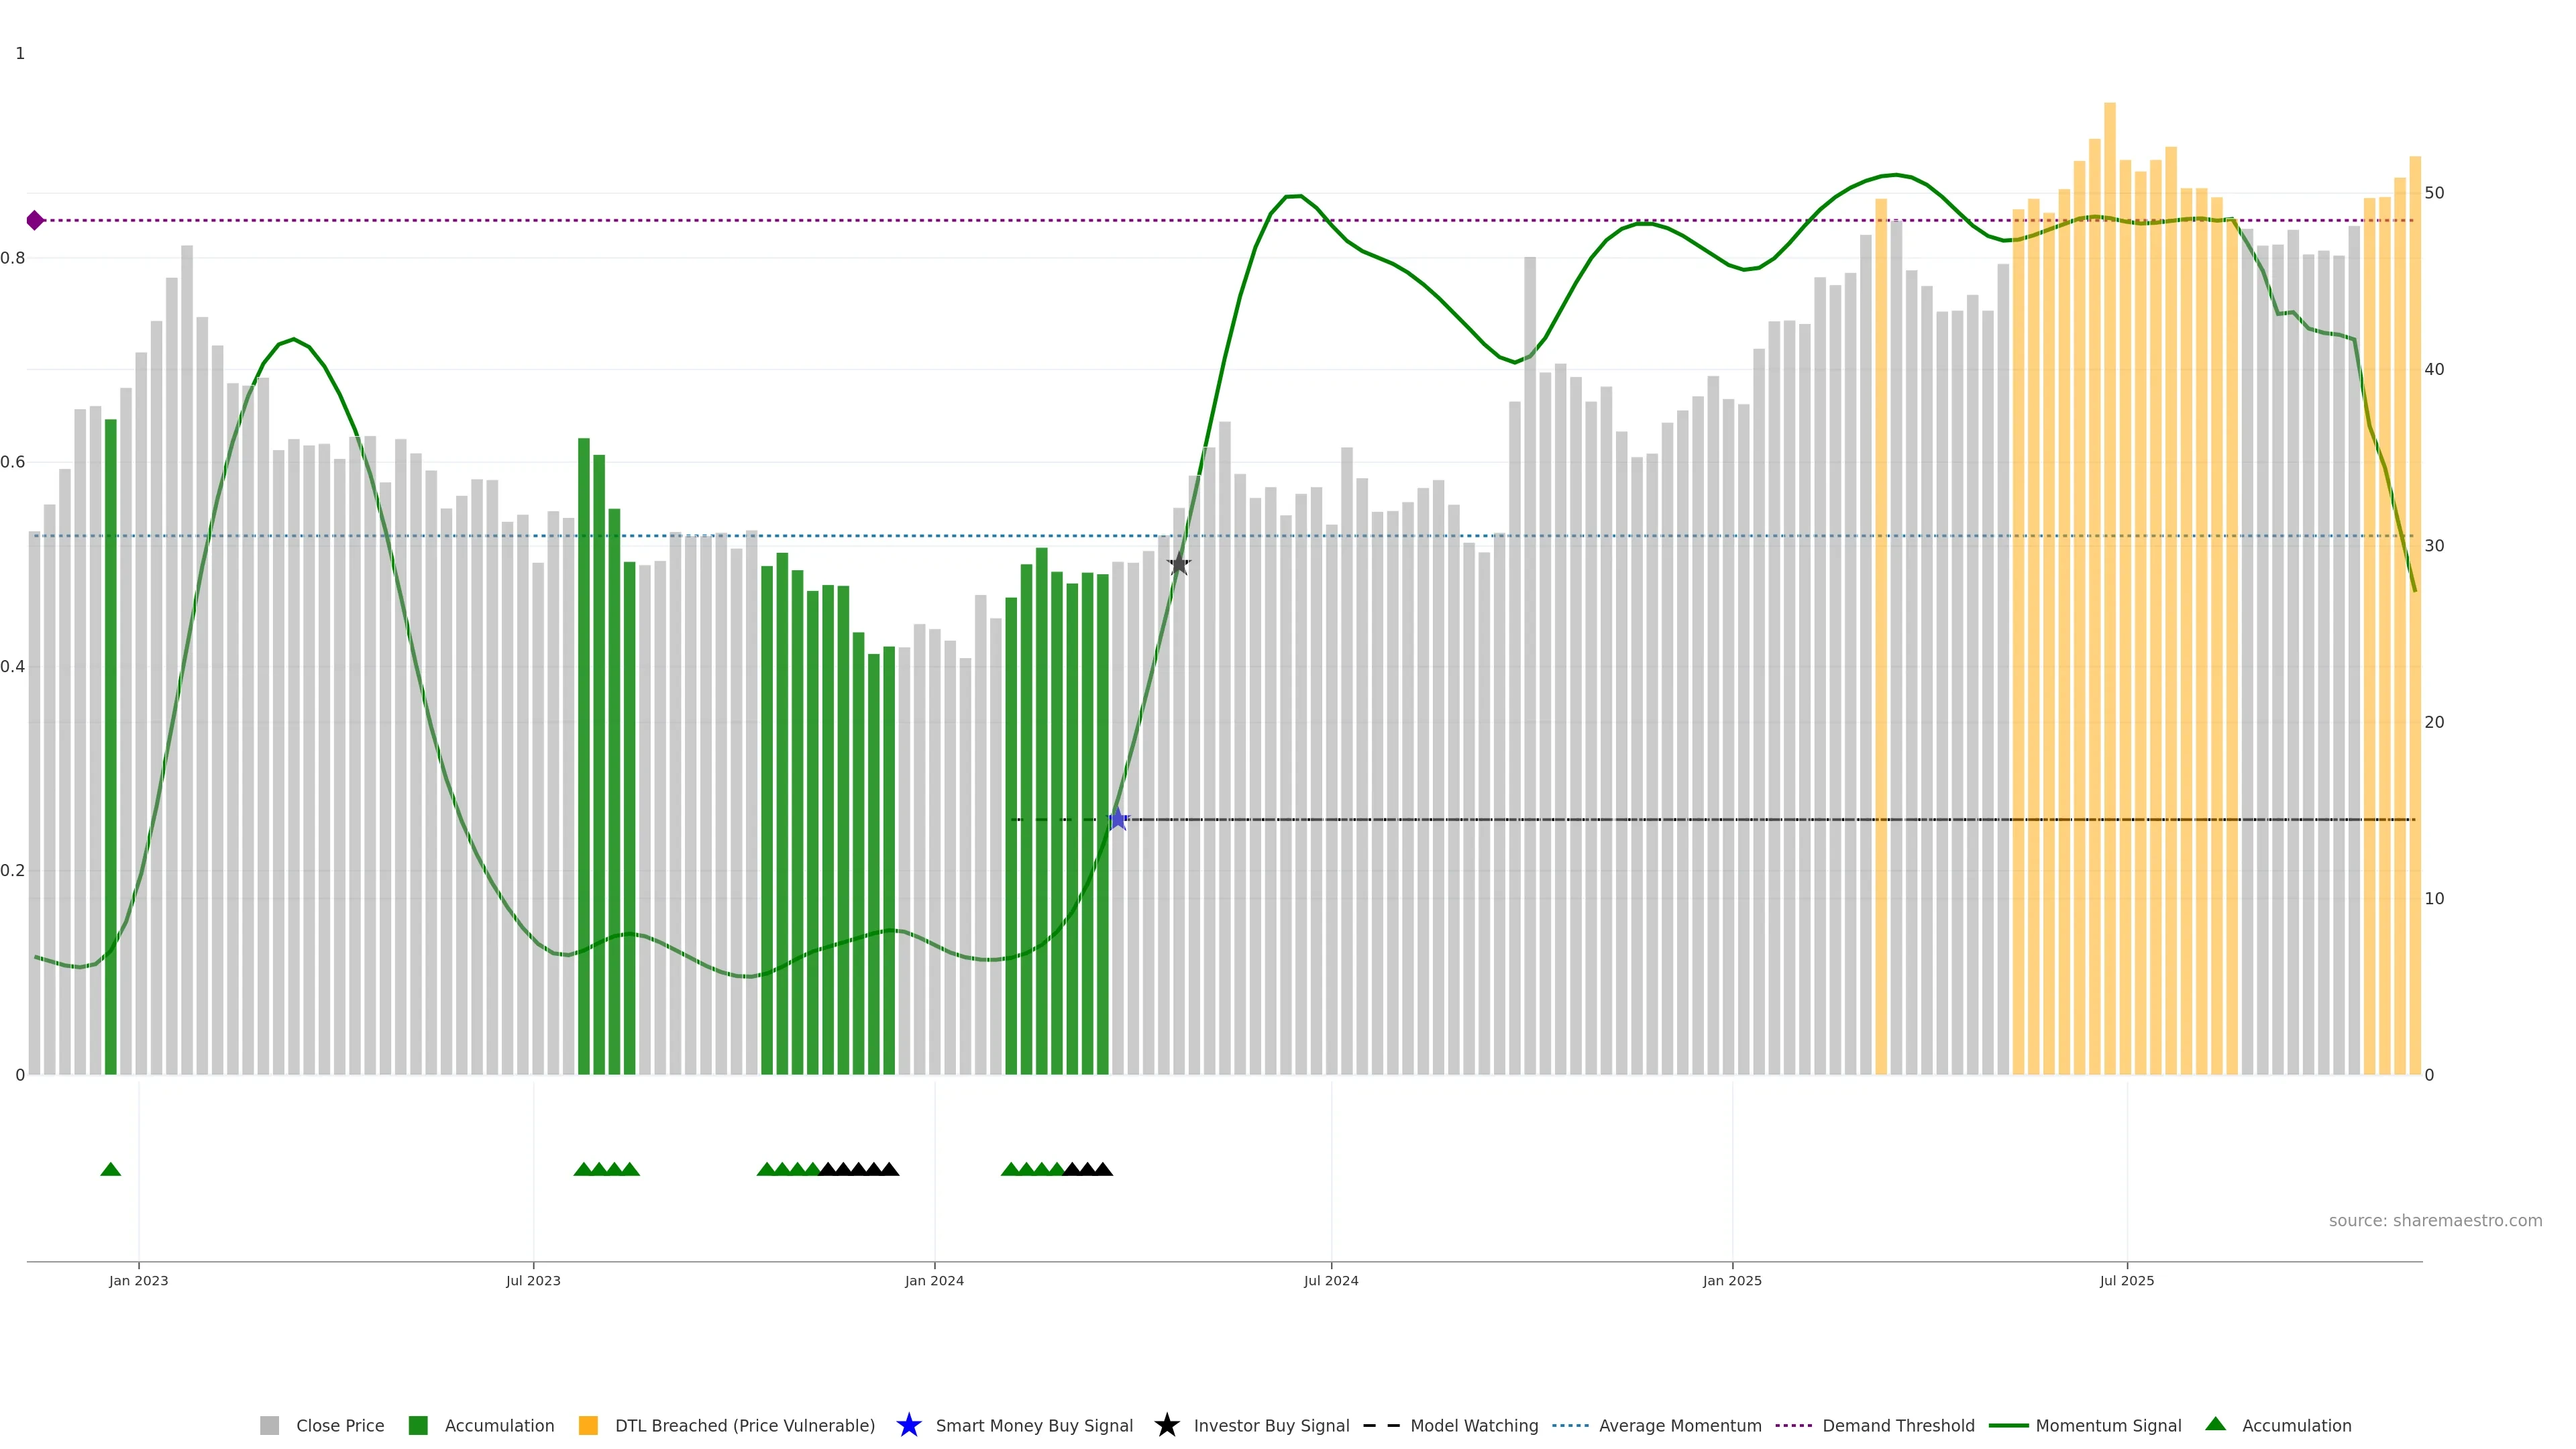Click the black Investor Buy Signal star on chart
This screenshot has width=2576, height=1449.
click(1179, 564)
